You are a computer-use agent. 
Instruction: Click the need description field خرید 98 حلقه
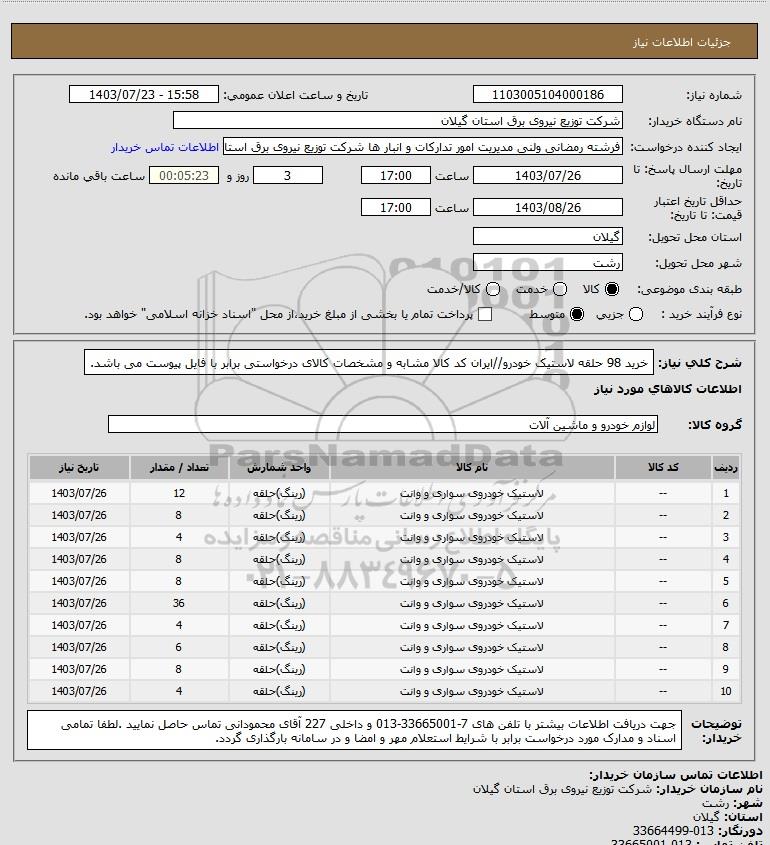click(x=369, y=363)
